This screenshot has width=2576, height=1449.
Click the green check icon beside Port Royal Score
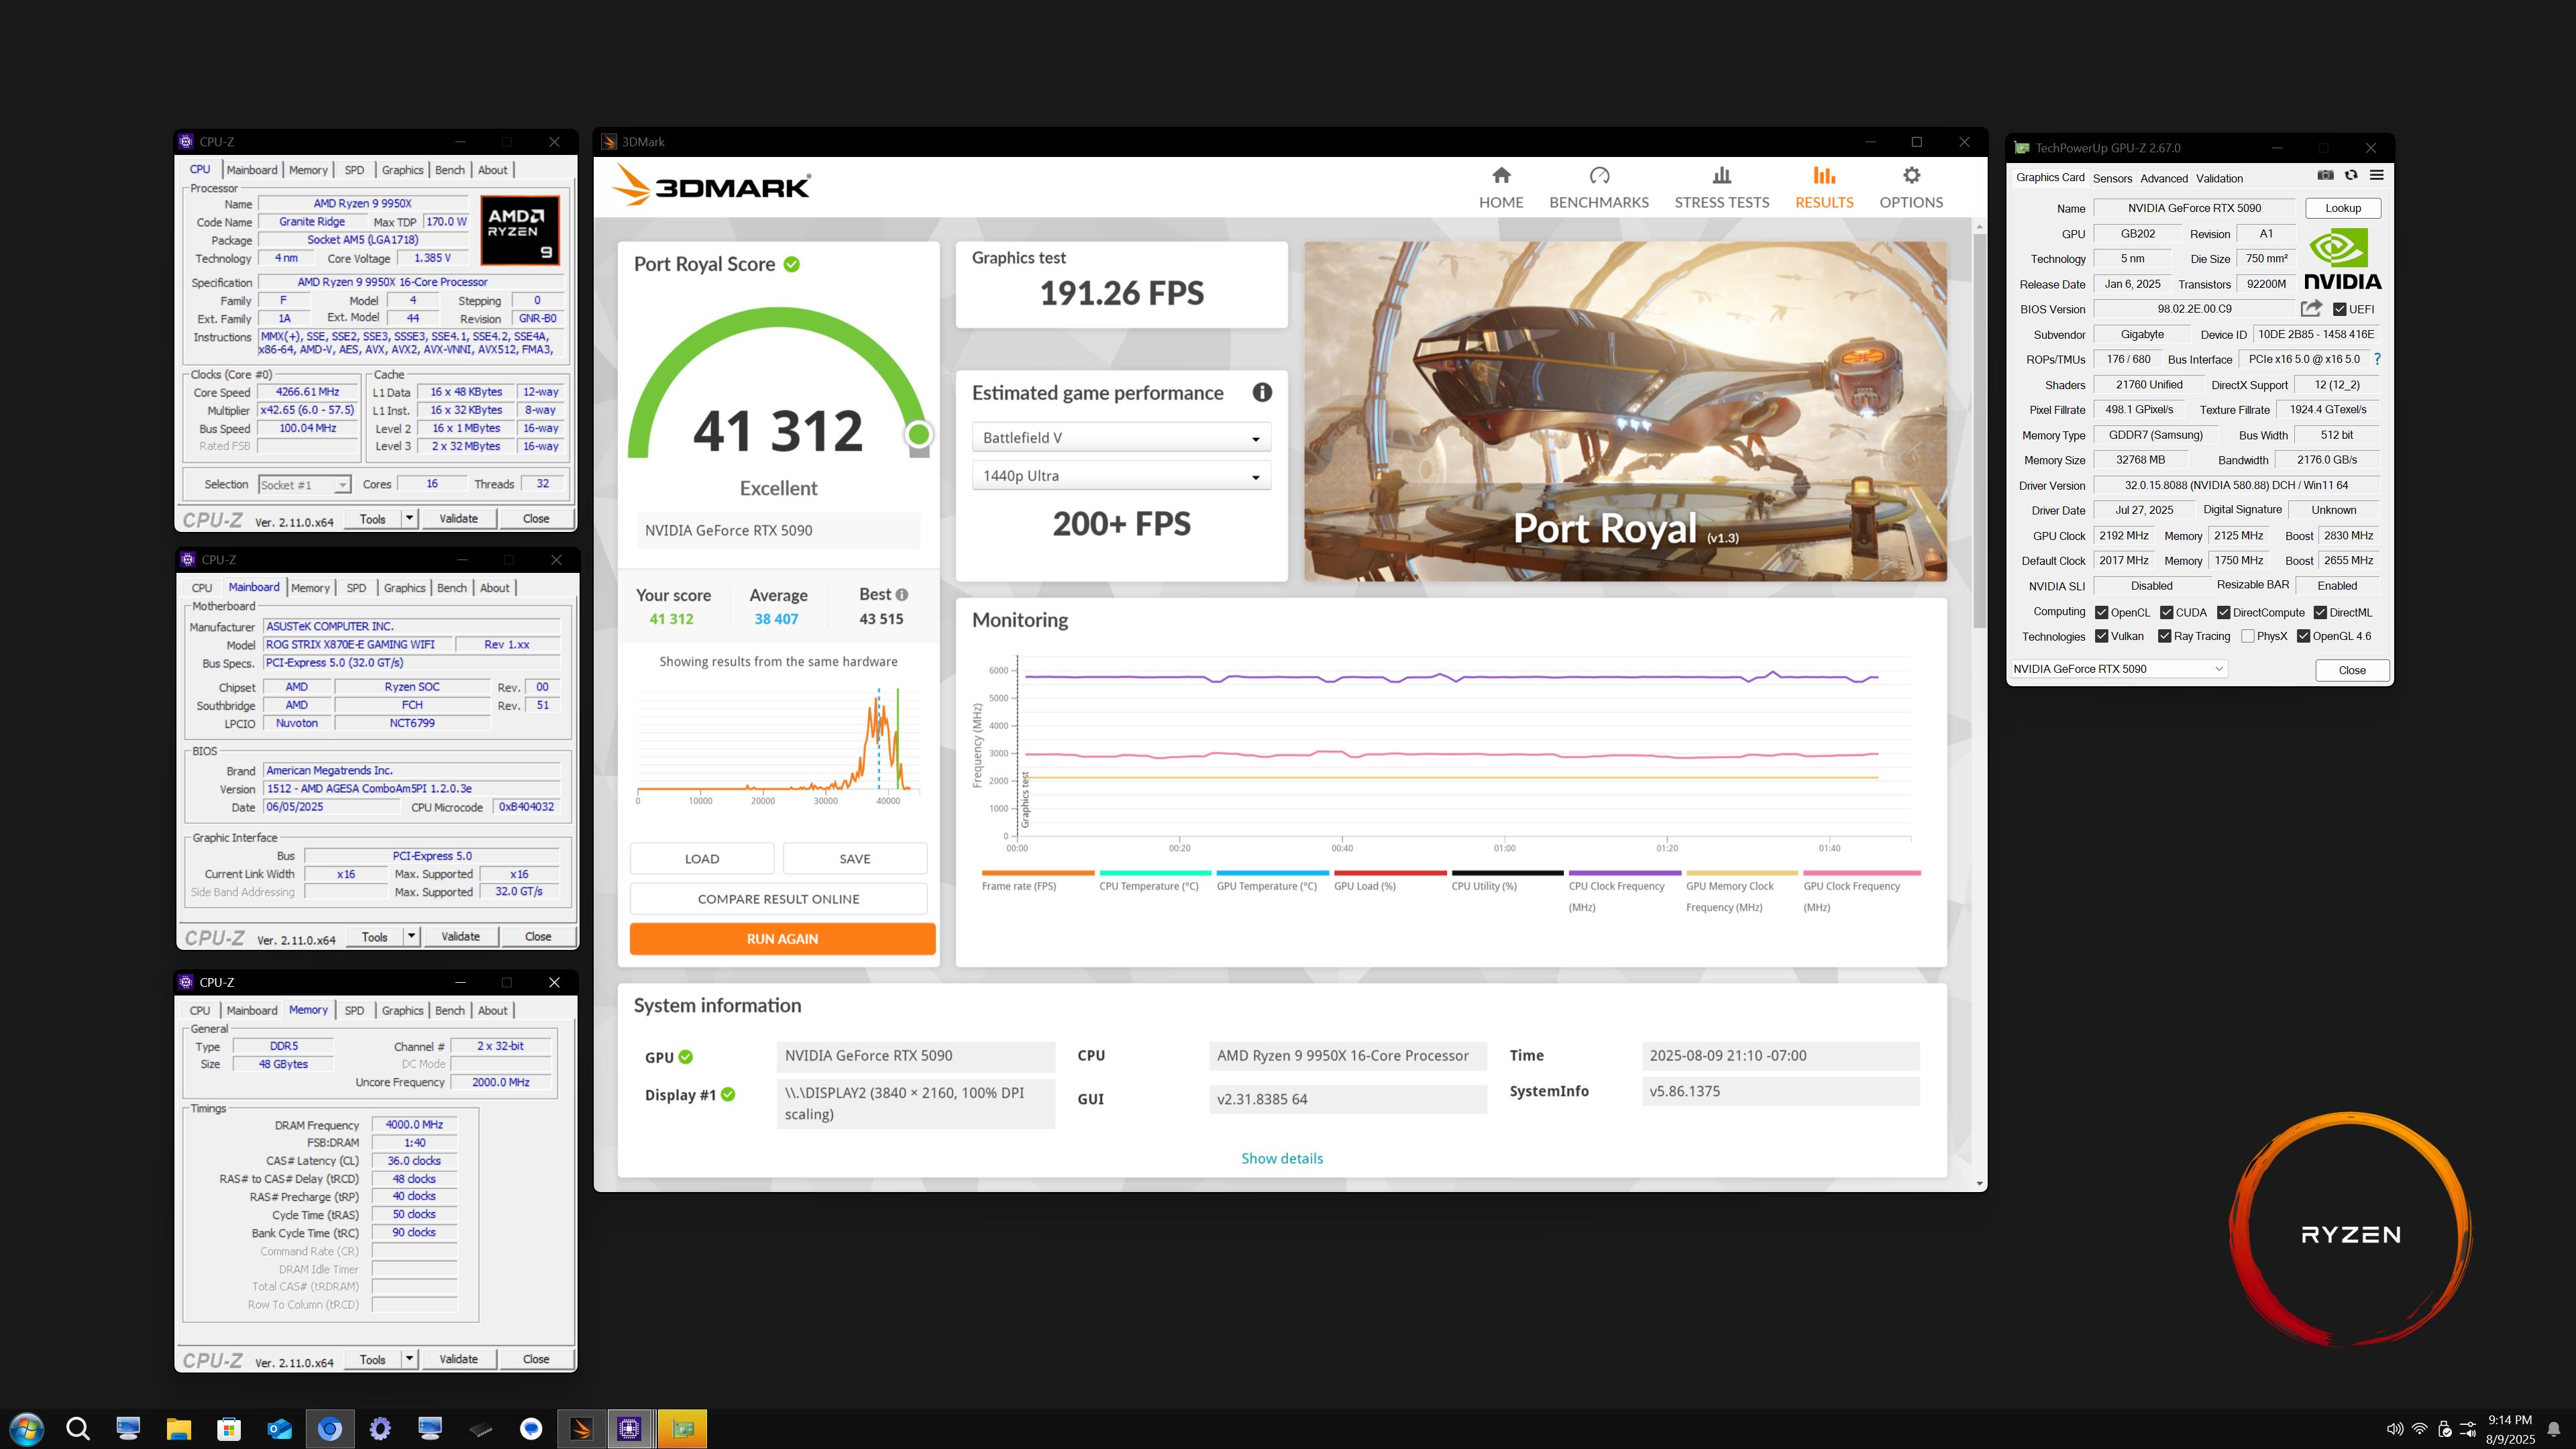pos(792,264)
